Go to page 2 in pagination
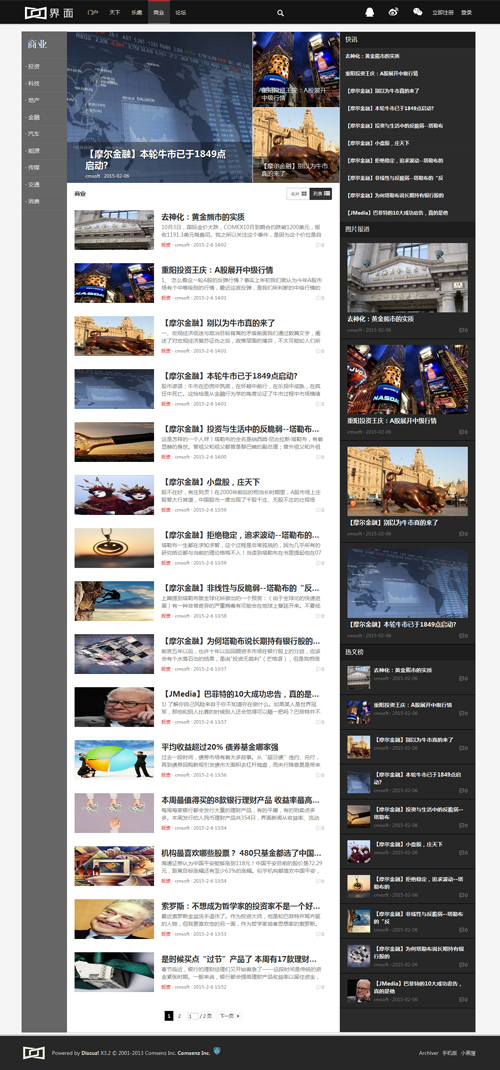 (179, 1016)
